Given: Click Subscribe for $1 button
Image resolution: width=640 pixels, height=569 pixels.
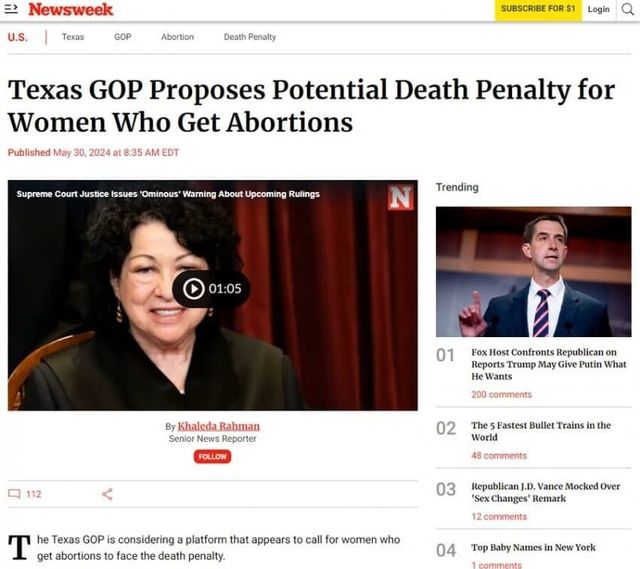Looking at the screenshot, I should (538, 9).
